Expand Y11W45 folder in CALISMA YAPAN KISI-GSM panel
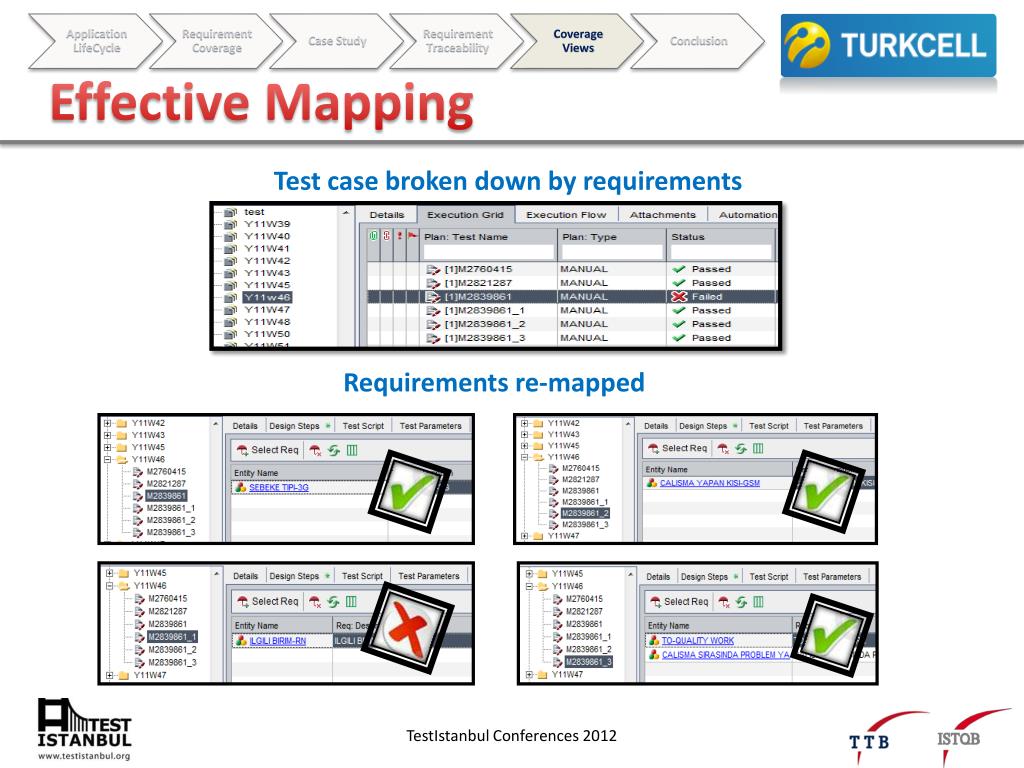The height and width of the screenshot is (768, 1024). [x=524, y=445]
